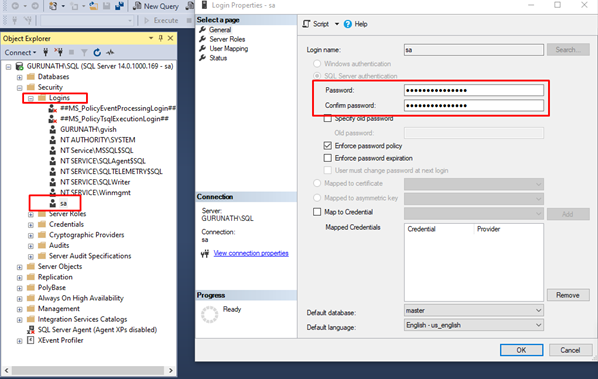
Task: Enable Enforce password expiration
Action: [x=328, y=158]
